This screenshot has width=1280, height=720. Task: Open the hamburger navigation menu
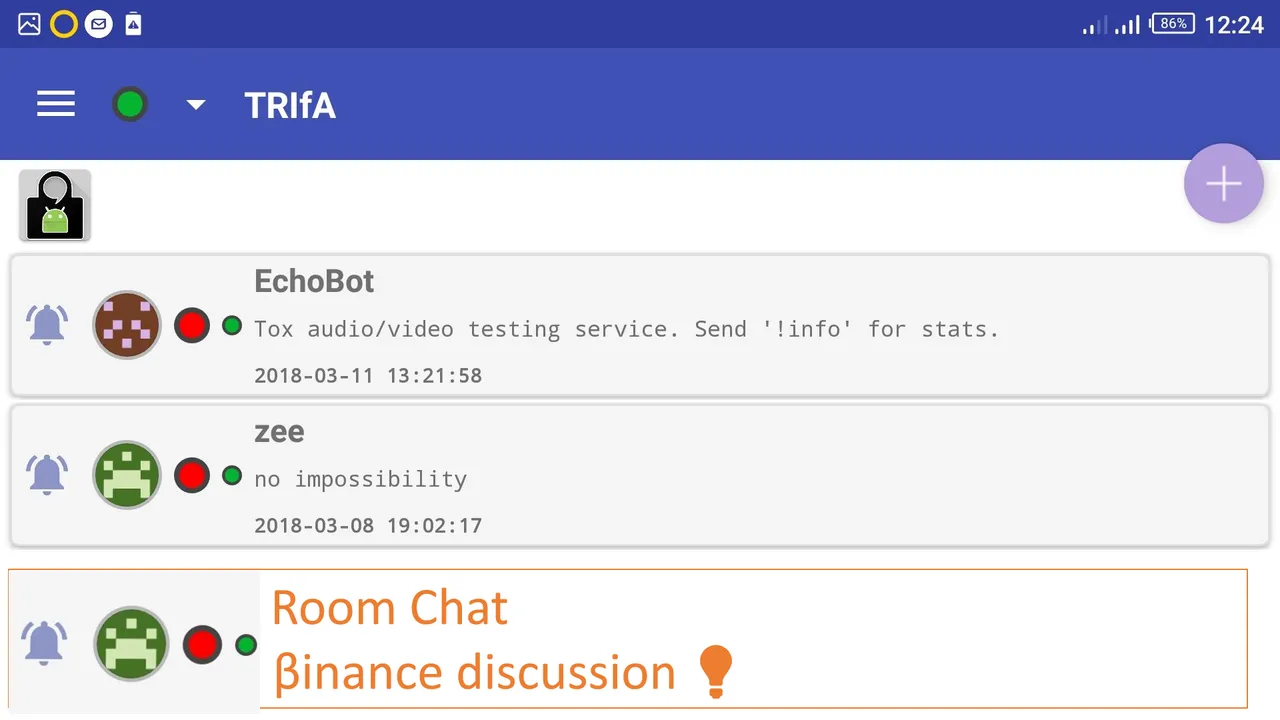click(x=56, y=104)
